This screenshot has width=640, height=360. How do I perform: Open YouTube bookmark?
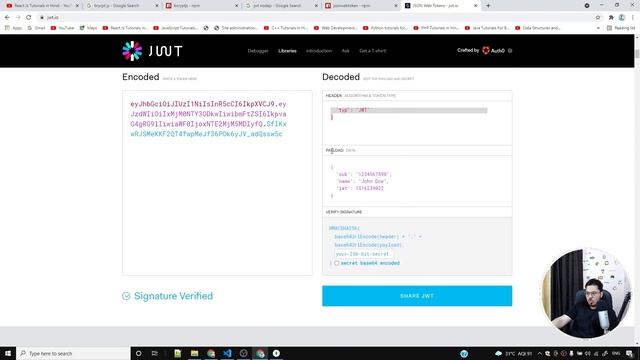62,28
